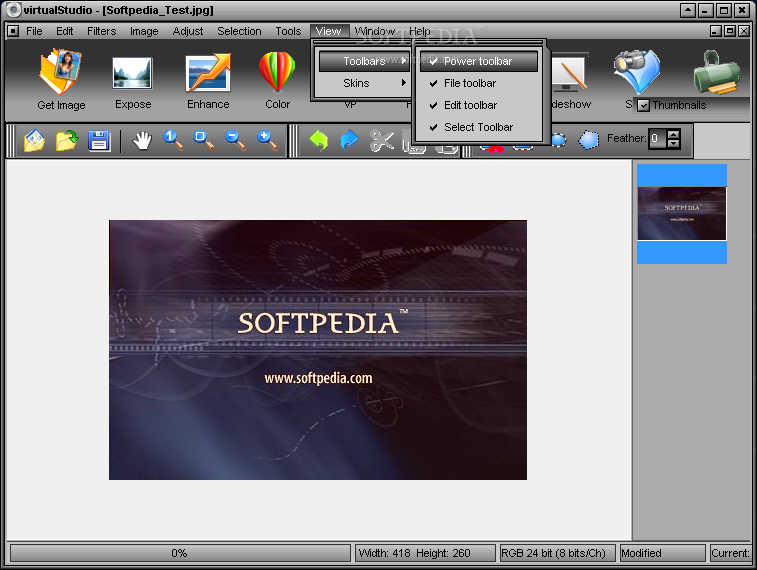The image size is (757, 570).
Task: Select the zoom-to-fit magnifier
Action: [204, 140]
